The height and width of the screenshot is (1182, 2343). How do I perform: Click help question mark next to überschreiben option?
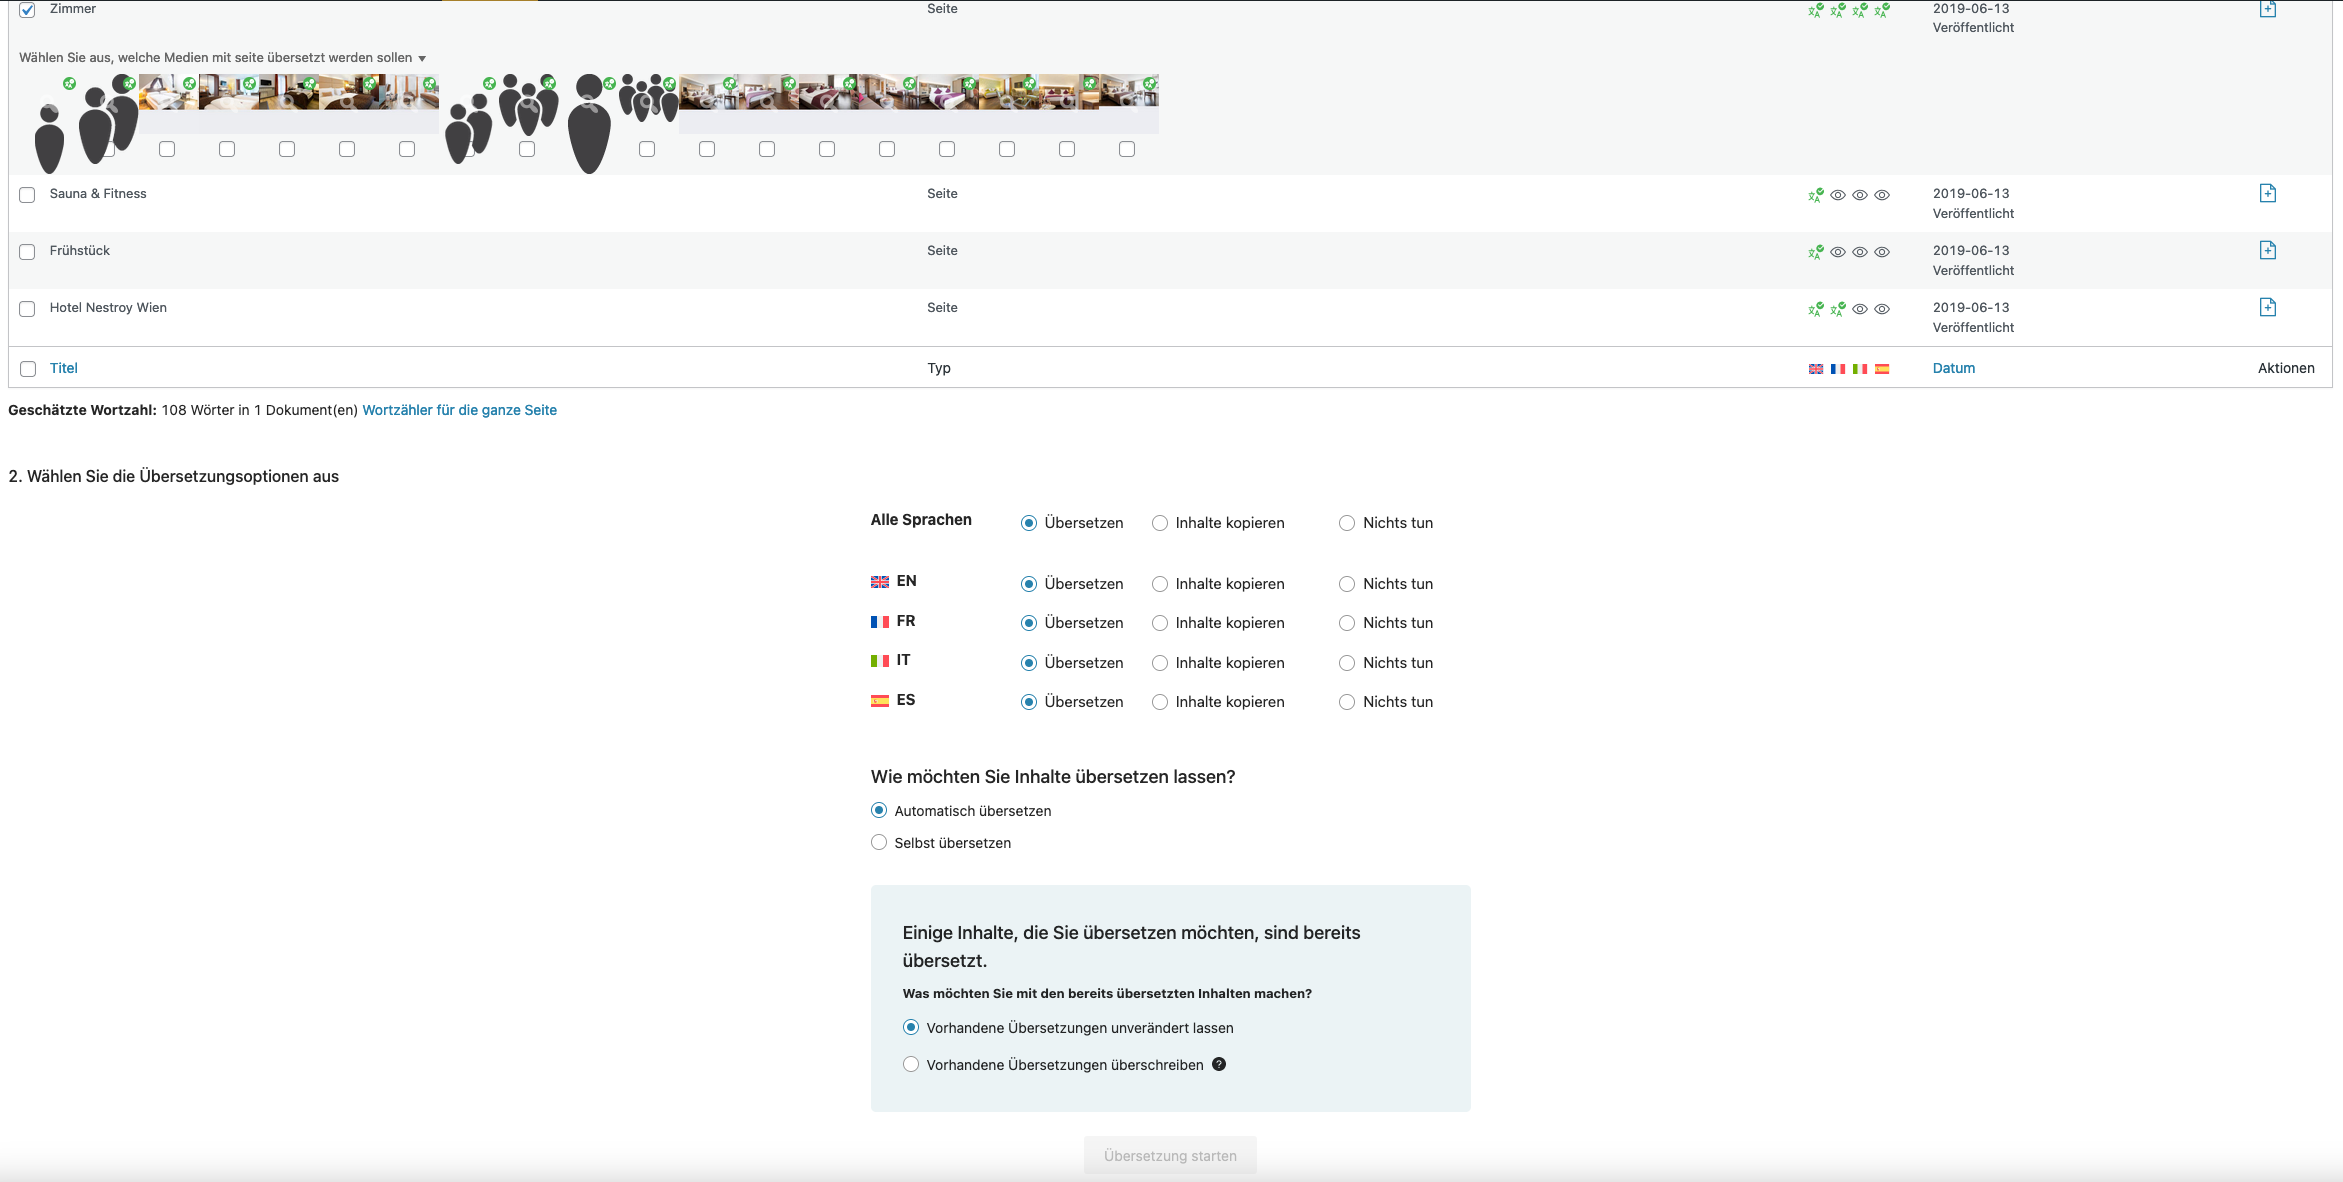(x=1218, y=1064)
